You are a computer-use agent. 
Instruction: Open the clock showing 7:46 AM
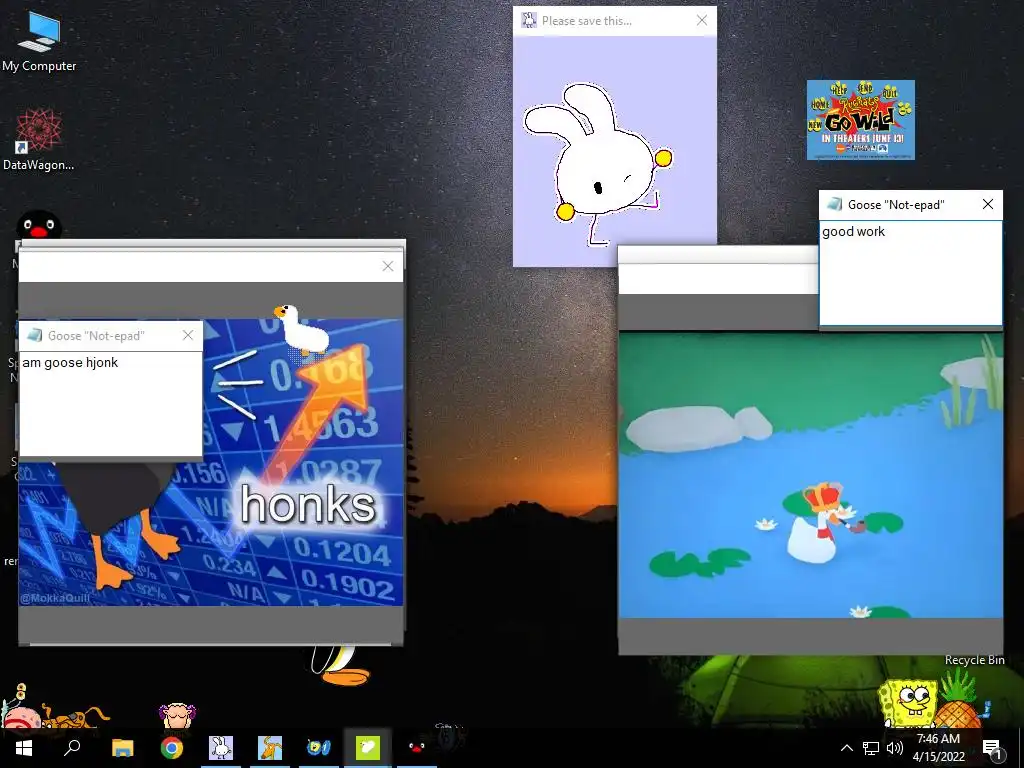(x=938, y=748)
